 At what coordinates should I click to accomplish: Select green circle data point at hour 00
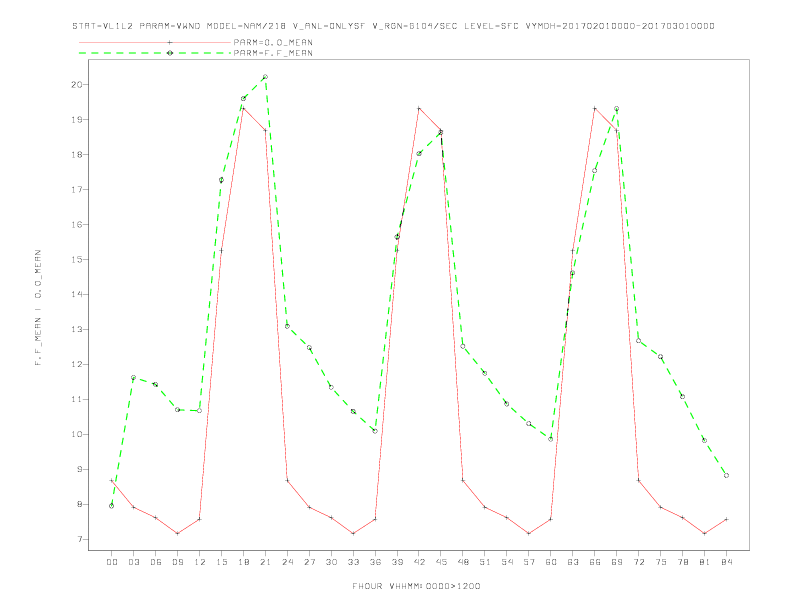[x=112, y=505]
